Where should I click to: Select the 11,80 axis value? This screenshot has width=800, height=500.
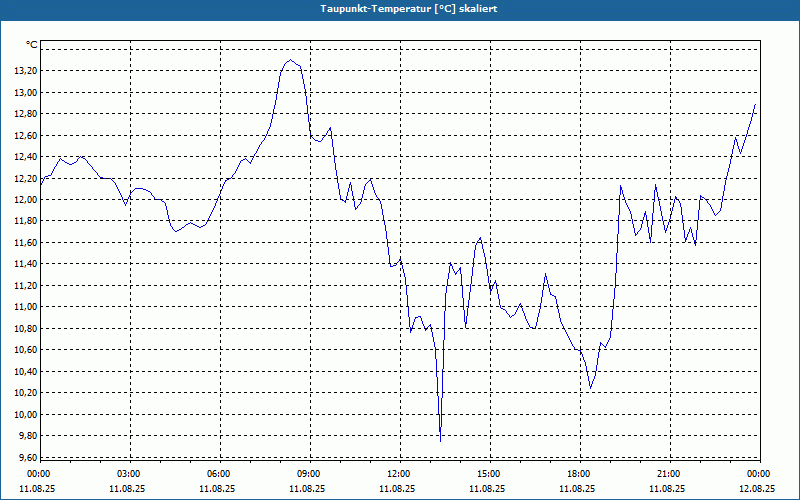tap(27, 221)
